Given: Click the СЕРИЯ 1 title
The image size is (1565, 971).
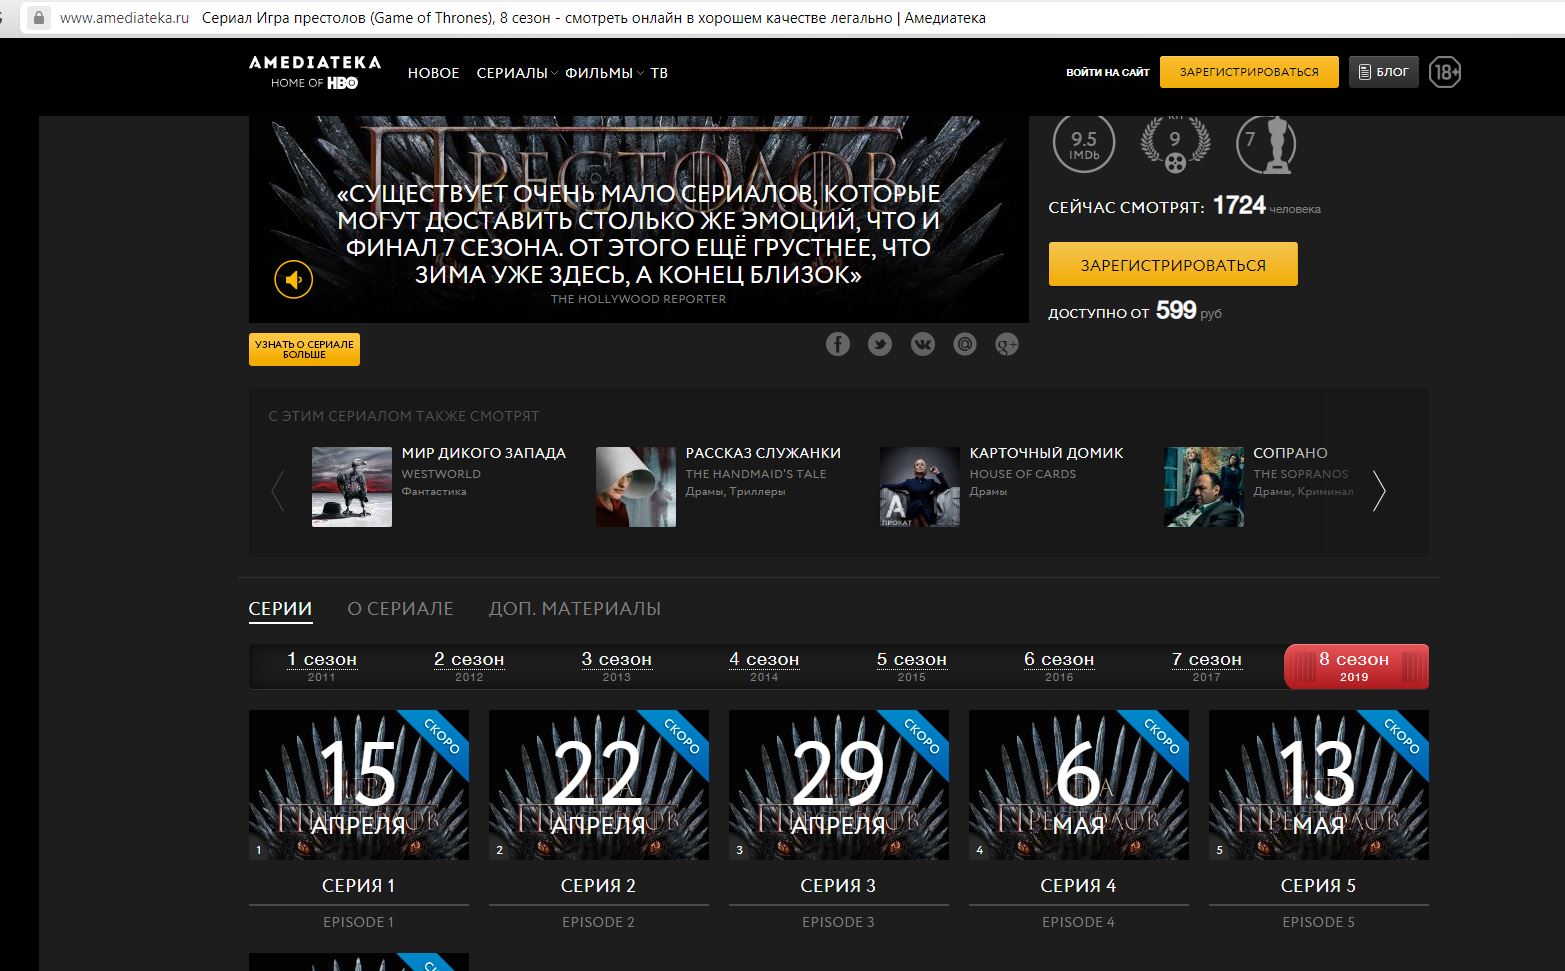Looking at the screenshot, I should pos(359,885).
